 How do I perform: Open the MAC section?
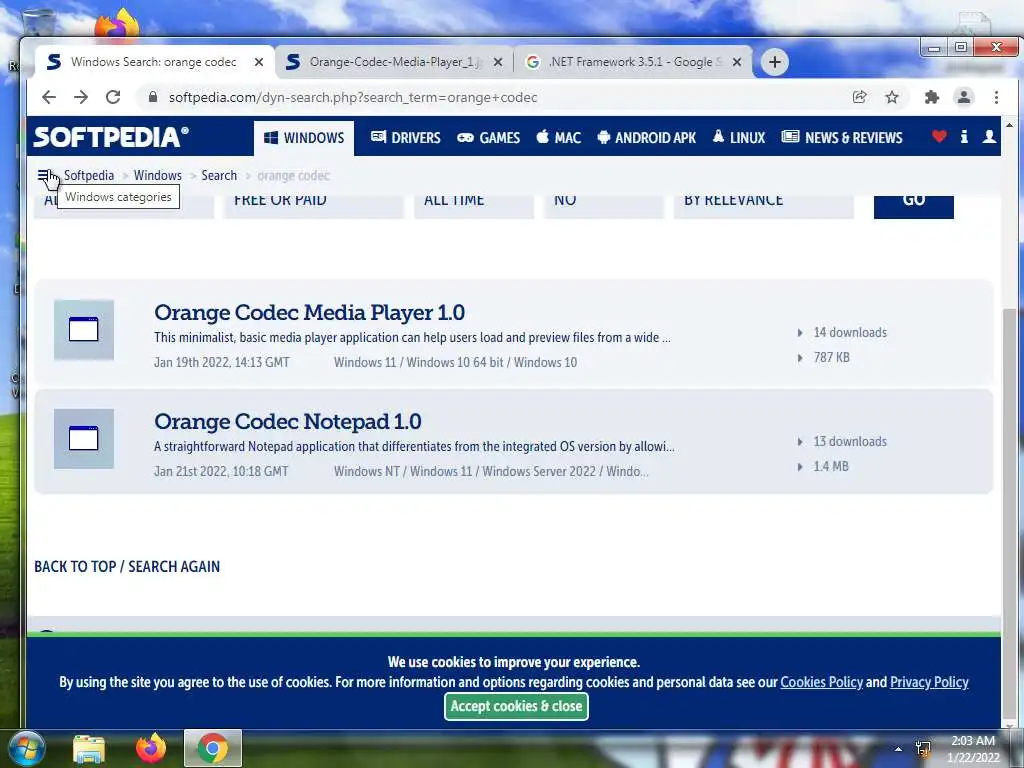pos(558,138)
